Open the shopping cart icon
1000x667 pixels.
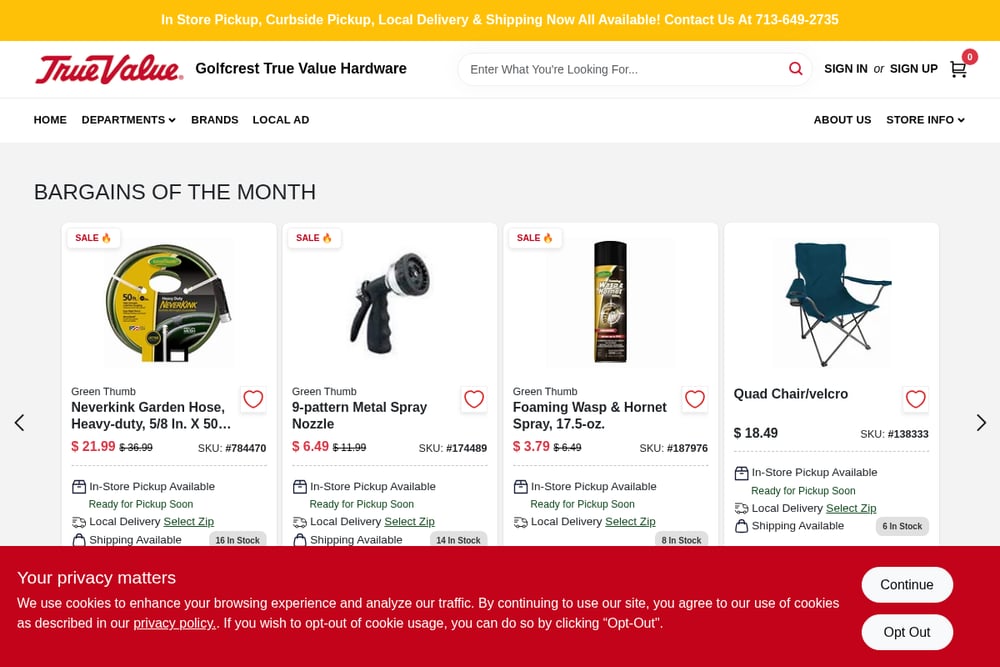pos(958,69)
